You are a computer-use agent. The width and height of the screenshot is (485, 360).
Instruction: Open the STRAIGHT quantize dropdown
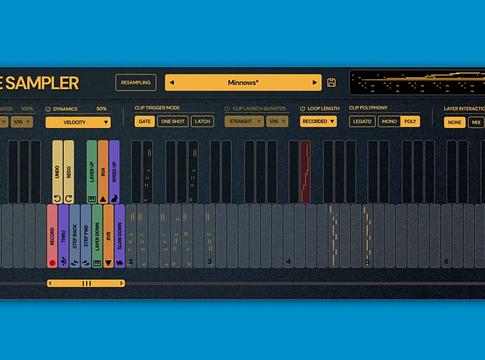(244, 121)
